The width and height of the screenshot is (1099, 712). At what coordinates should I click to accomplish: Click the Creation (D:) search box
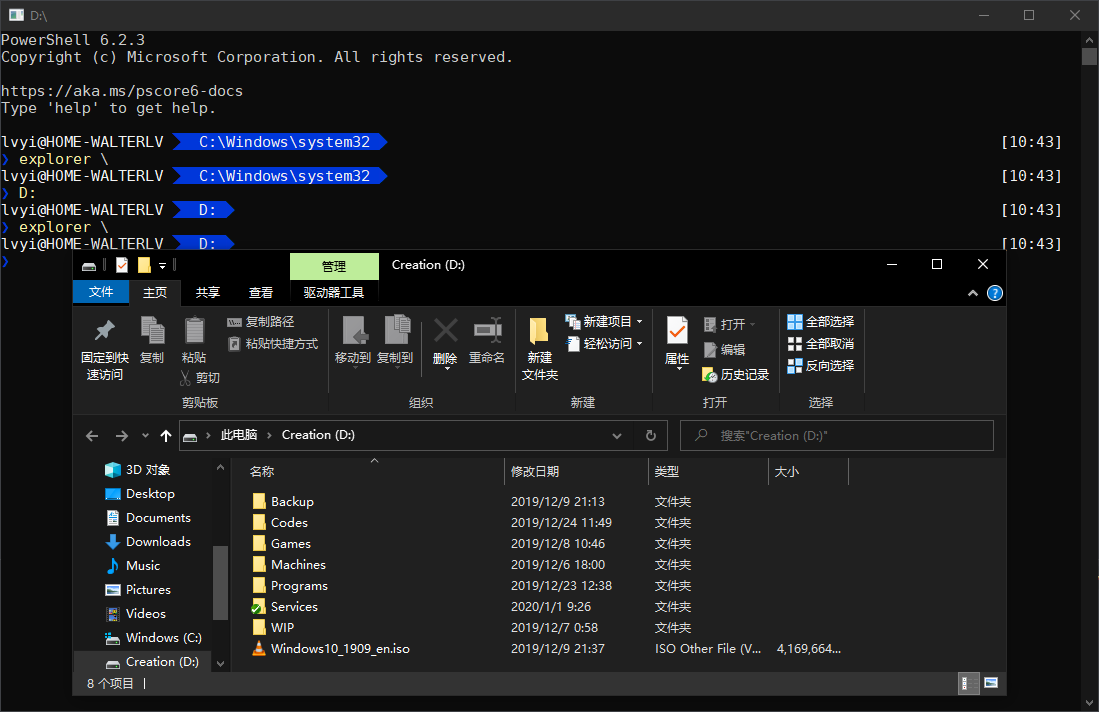836,436
